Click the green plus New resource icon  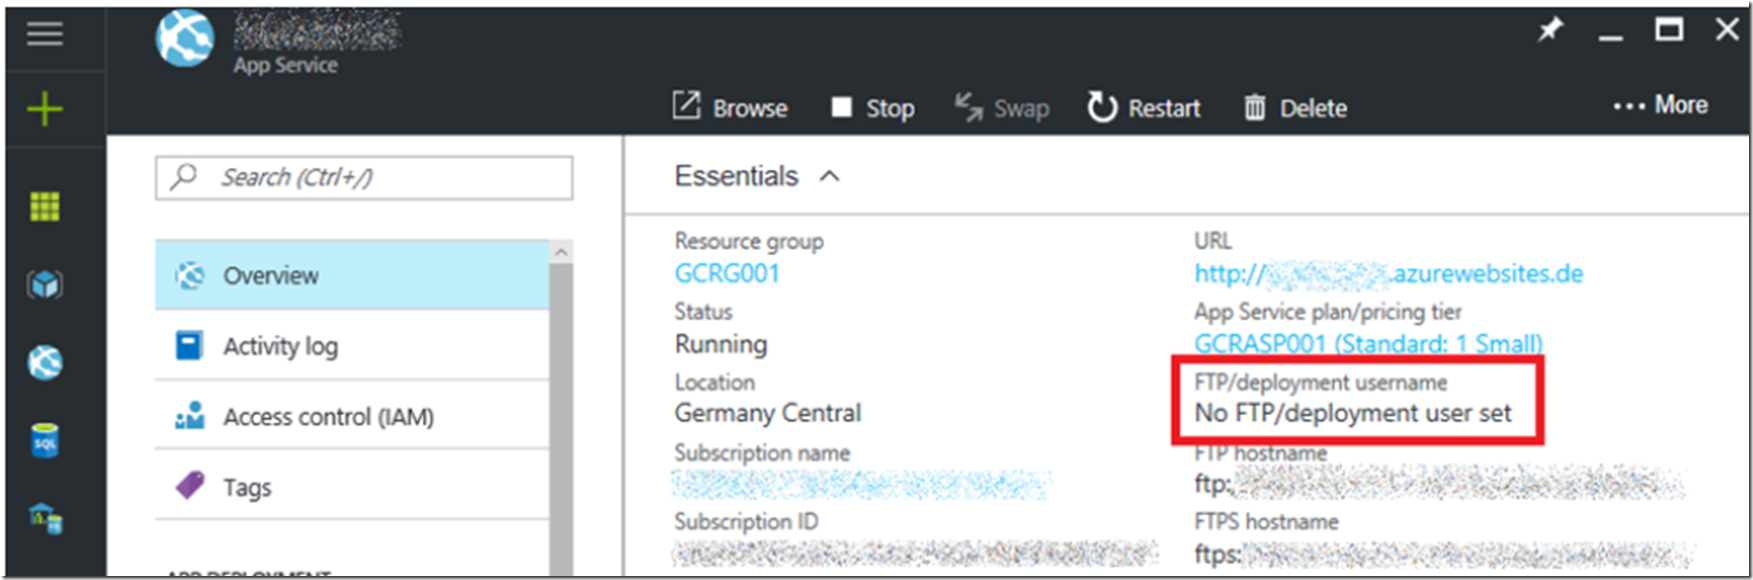(x=45, y=108)
